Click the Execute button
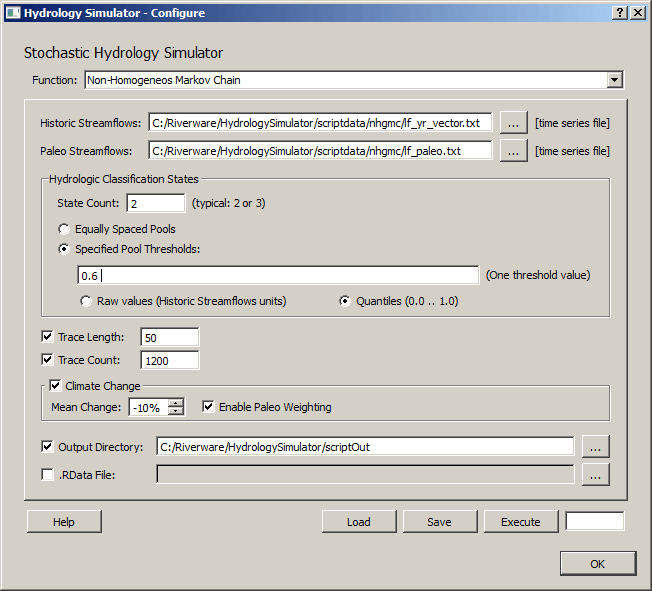The image size is (652, 591). (521, 522)
